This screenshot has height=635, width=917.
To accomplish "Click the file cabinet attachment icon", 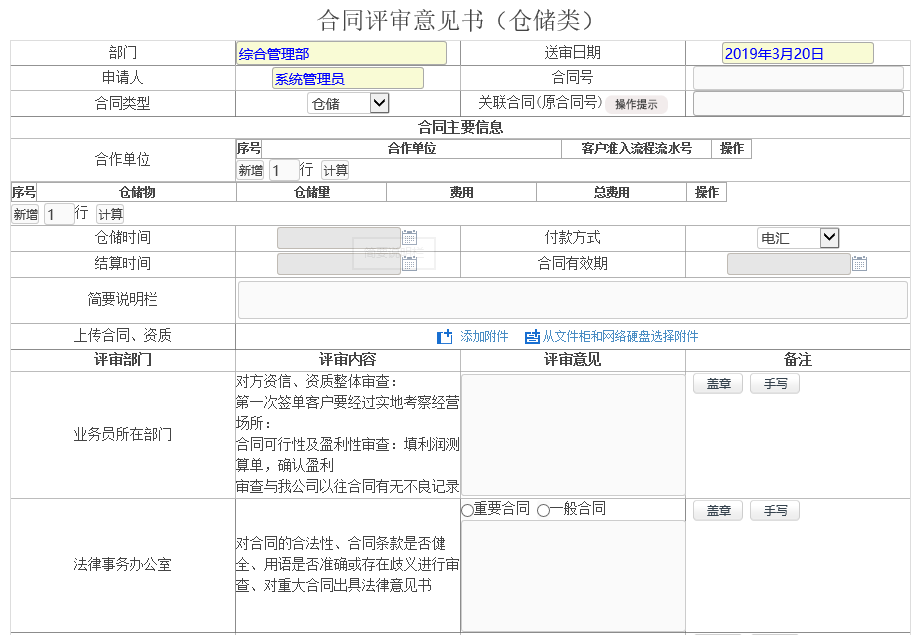I will coord(532,337).
